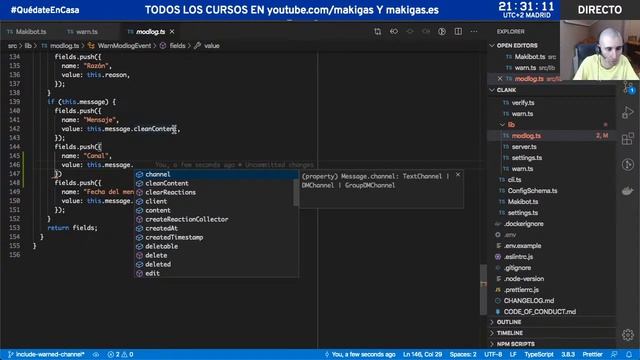This screenshot has width=640, height=360.
Task: Click the fields breadcrumb segment
Action: (177, 46)
